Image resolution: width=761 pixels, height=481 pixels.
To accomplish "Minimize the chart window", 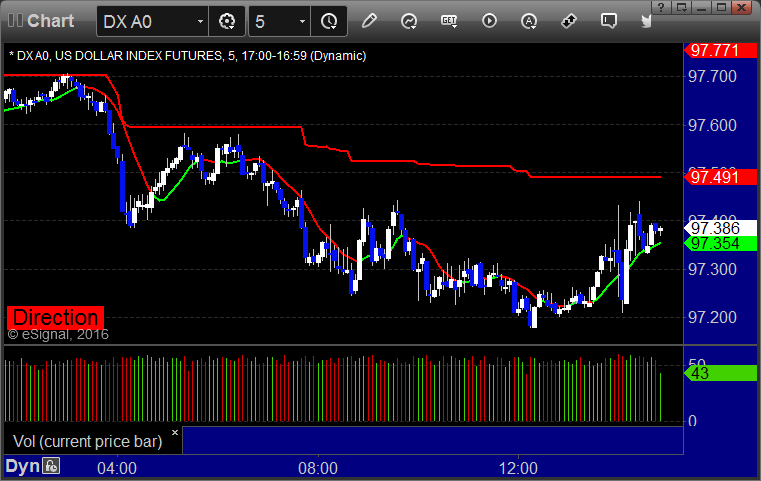I will pos(701,7).
